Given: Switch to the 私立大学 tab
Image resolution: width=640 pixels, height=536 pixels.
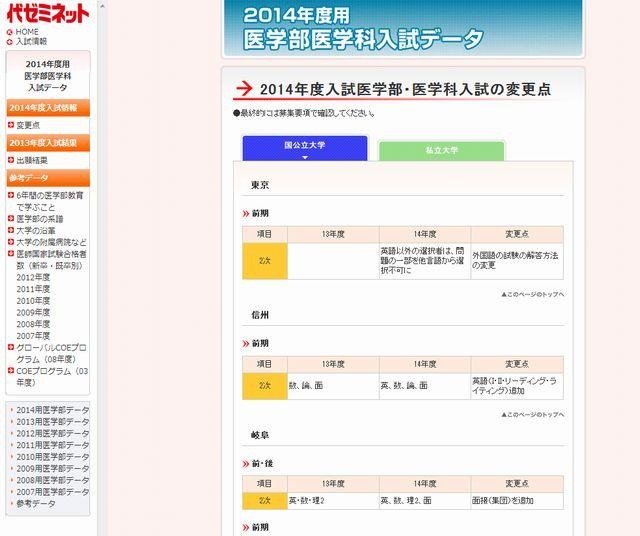Looking at the screenshot, I should (x=442, y=151).
